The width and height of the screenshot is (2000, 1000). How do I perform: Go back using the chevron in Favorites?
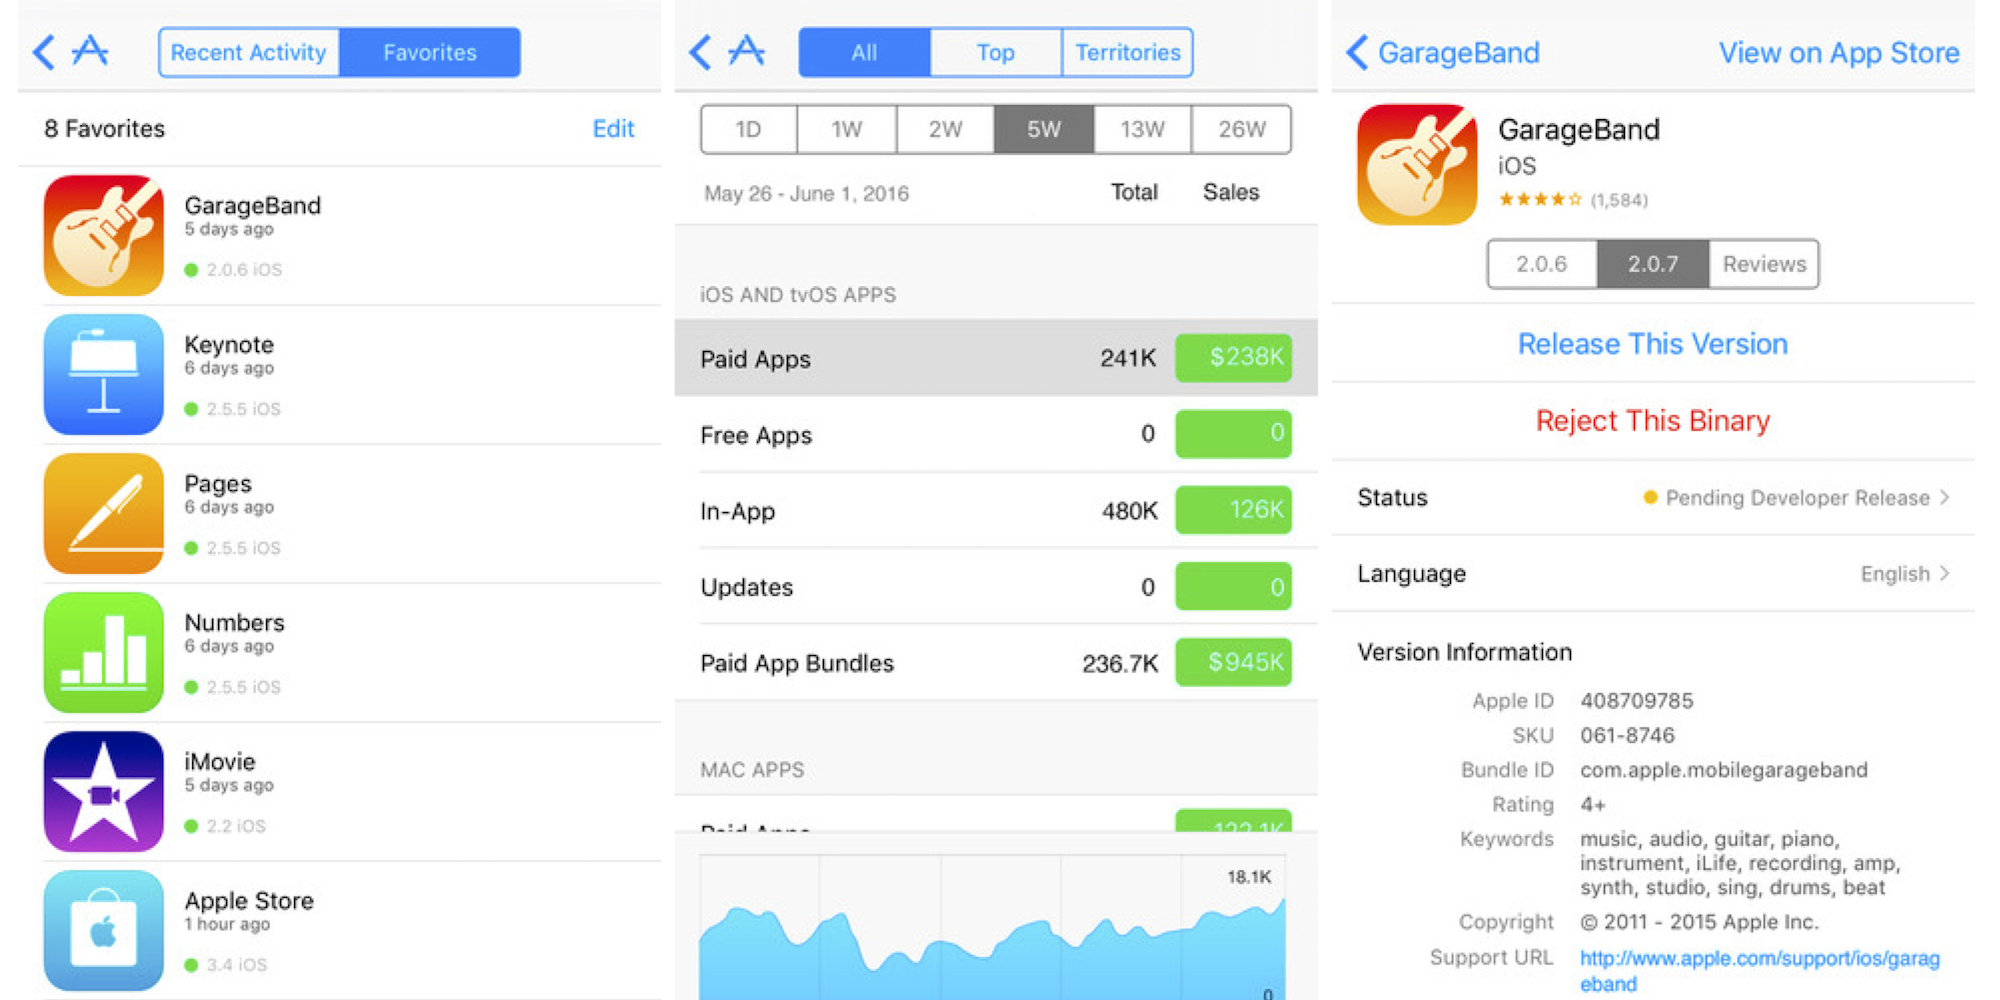point(43,52)
